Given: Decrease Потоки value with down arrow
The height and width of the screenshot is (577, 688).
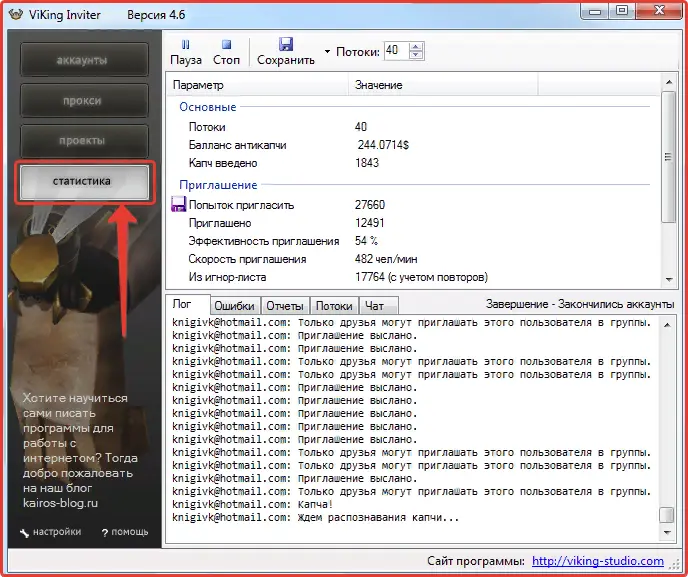Looking at the screenshot, I should pyautogui.click(x=416, y=55).
